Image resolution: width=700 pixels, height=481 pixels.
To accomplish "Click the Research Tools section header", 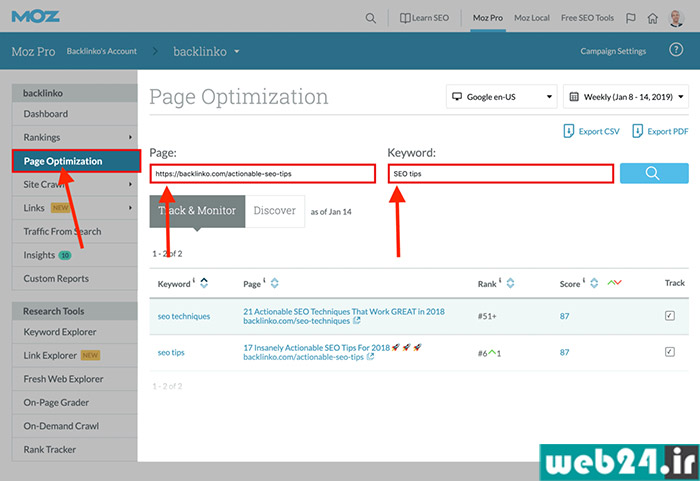I will 75,311.
